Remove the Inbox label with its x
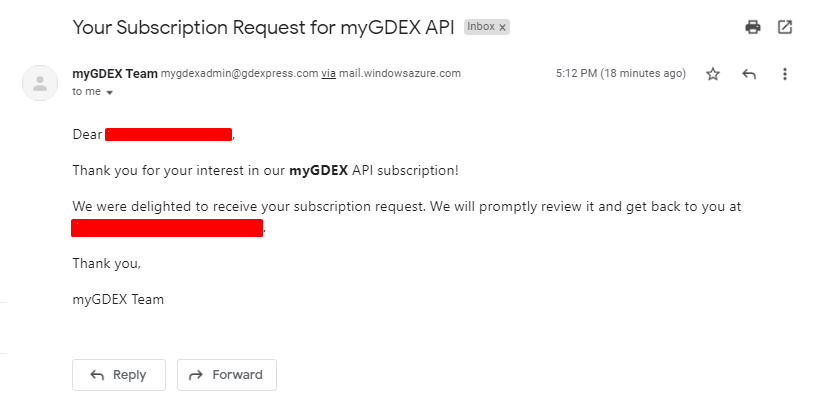821x404 pixels. 502,28
